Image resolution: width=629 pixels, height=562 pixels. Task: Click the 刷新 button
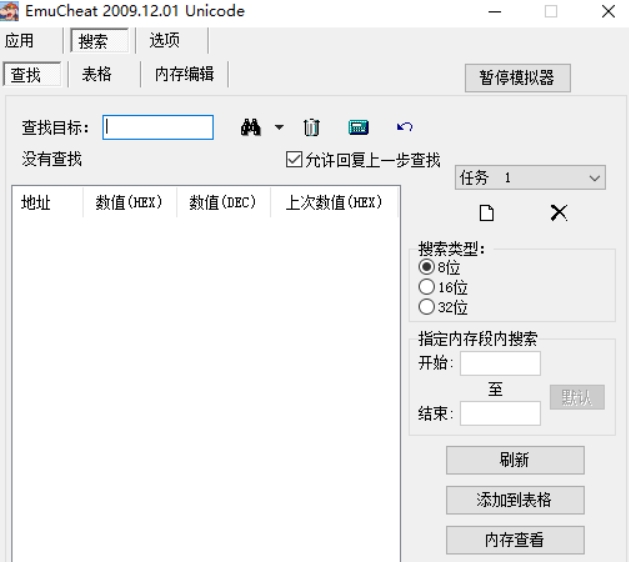click(515, 460)
